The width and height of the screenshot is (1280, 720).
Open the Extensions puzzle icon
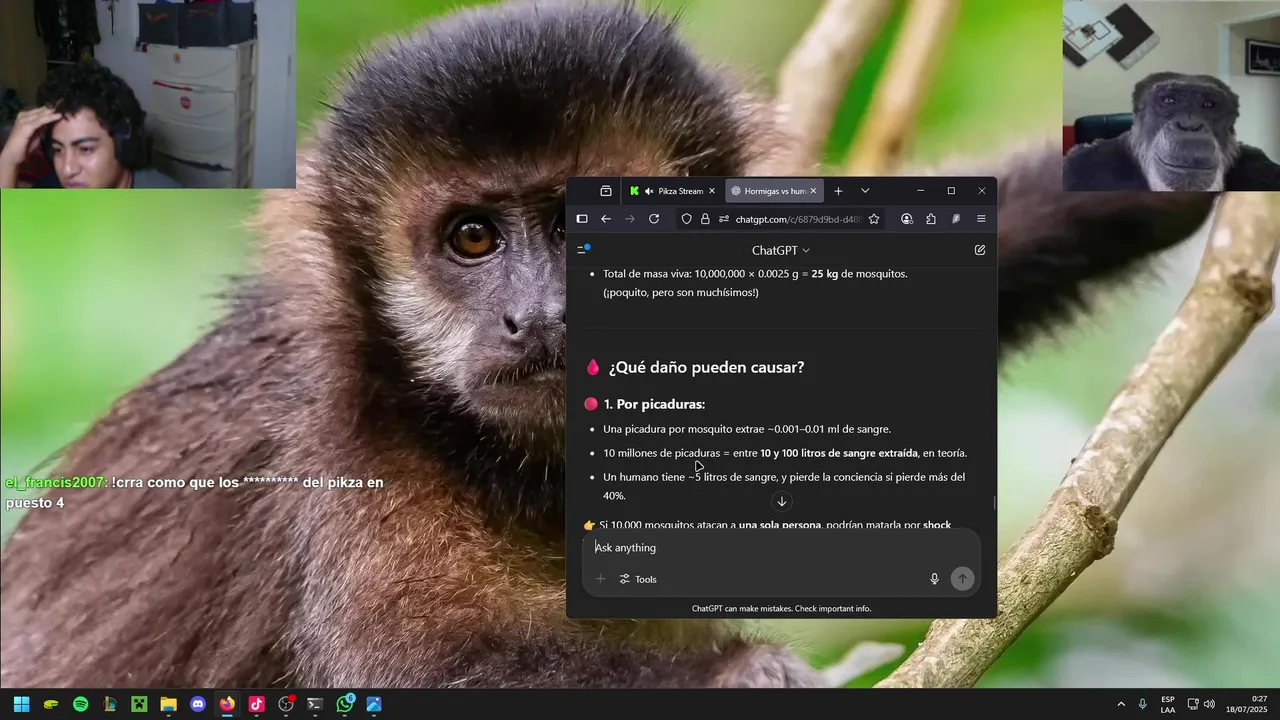931,219
